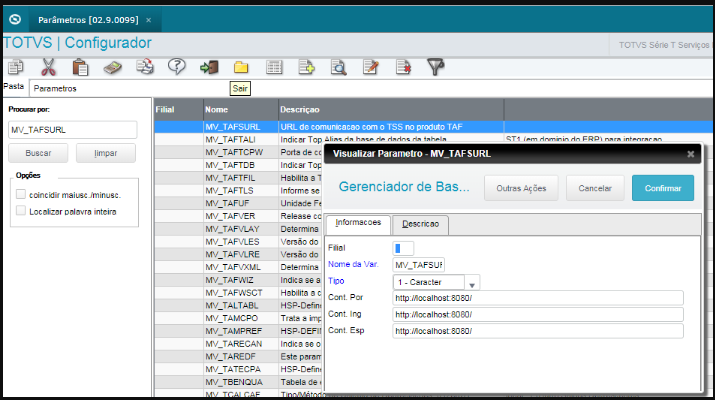This screenshot has width=715, height=400.
Task: Click the Cut scissors icon
Action: click(x=48, y=67)
